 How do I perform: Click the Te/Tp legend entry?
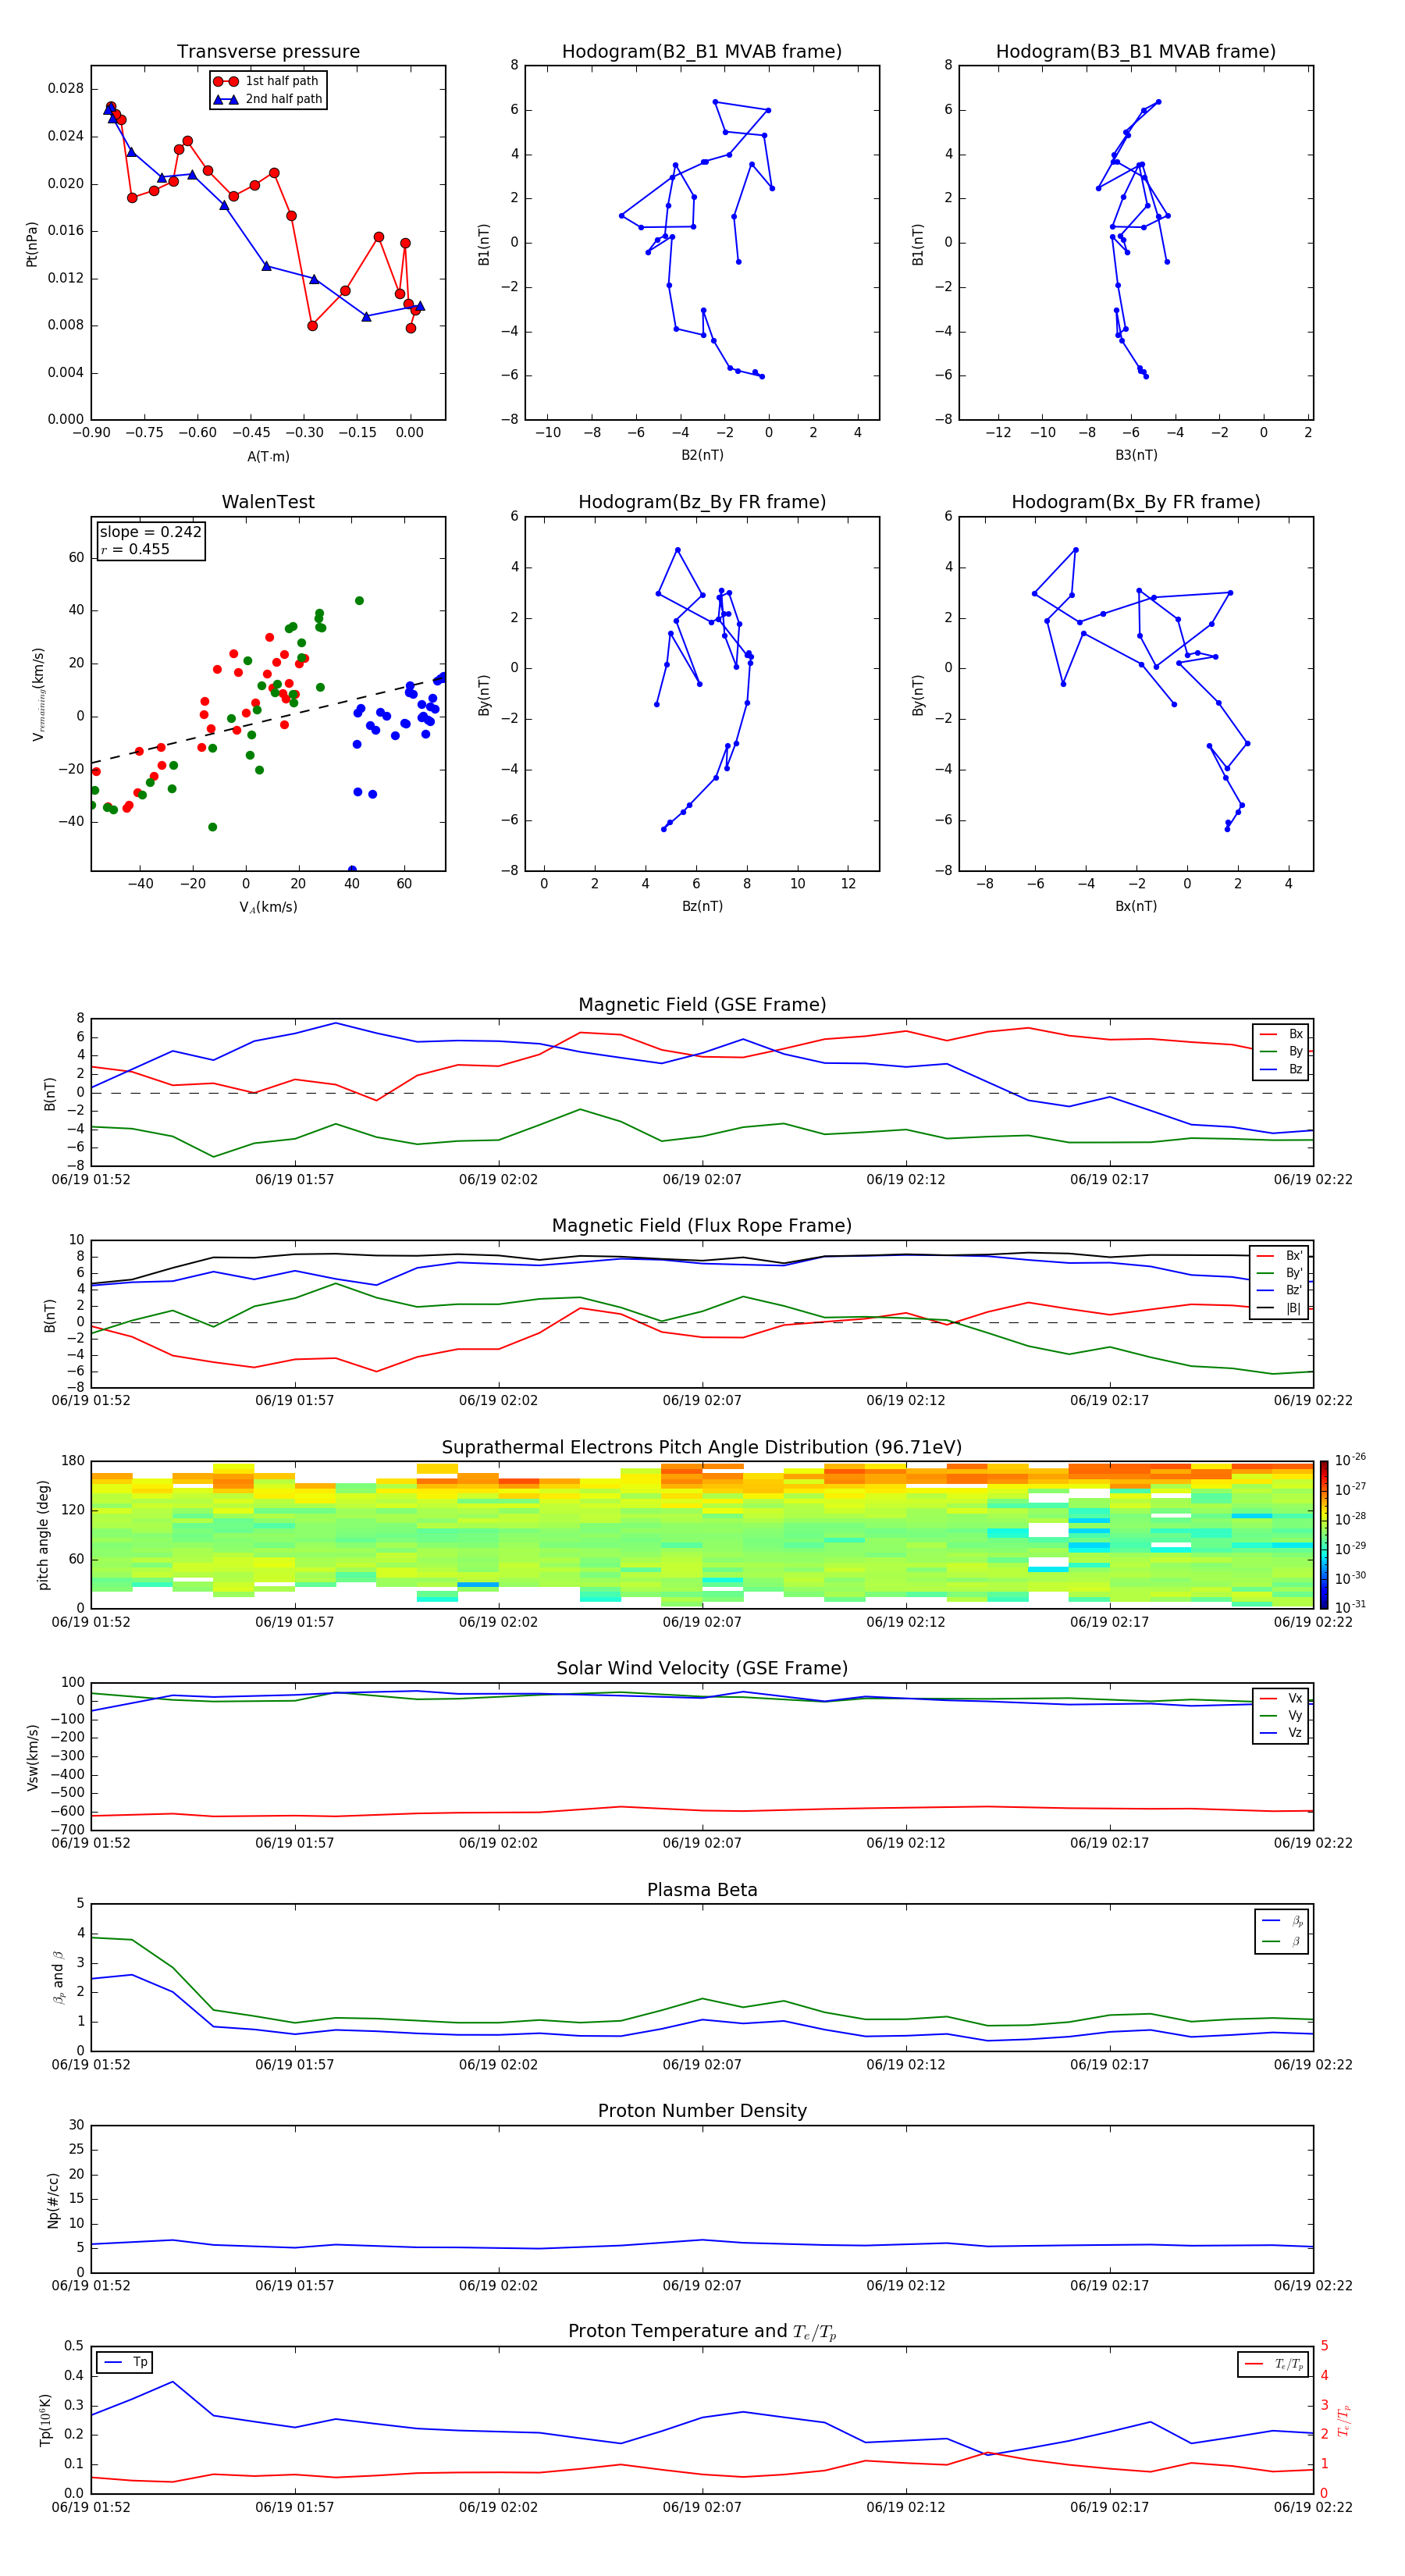1273,2364
